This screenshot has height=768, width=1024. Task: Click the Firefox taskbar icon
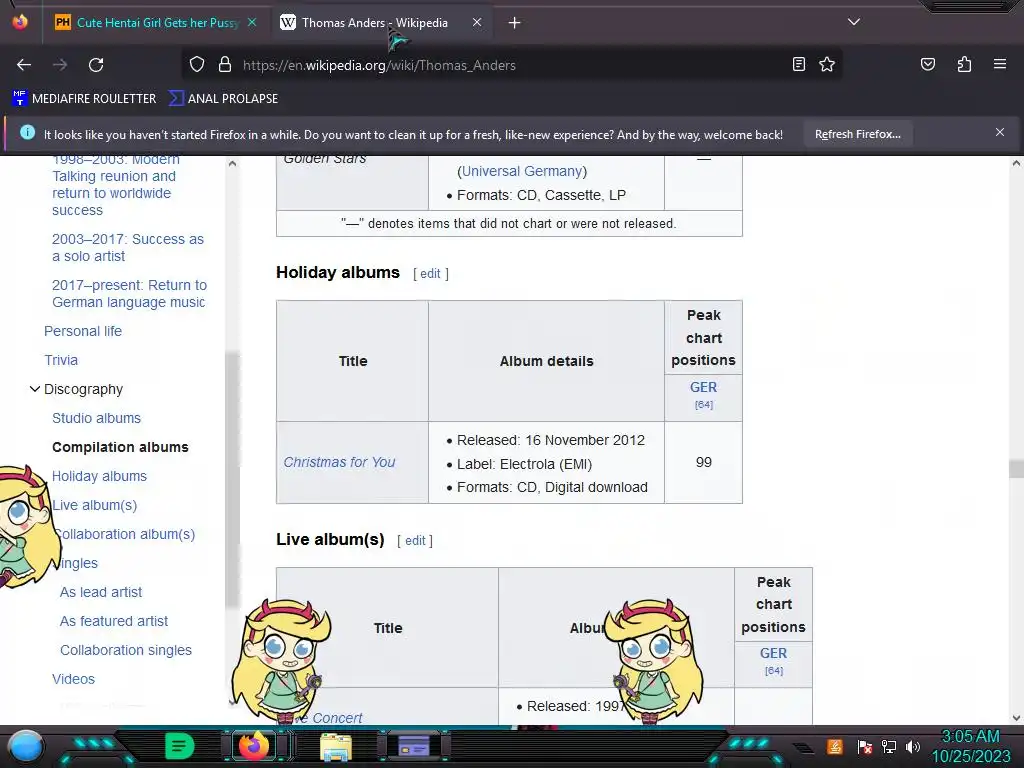254,746
